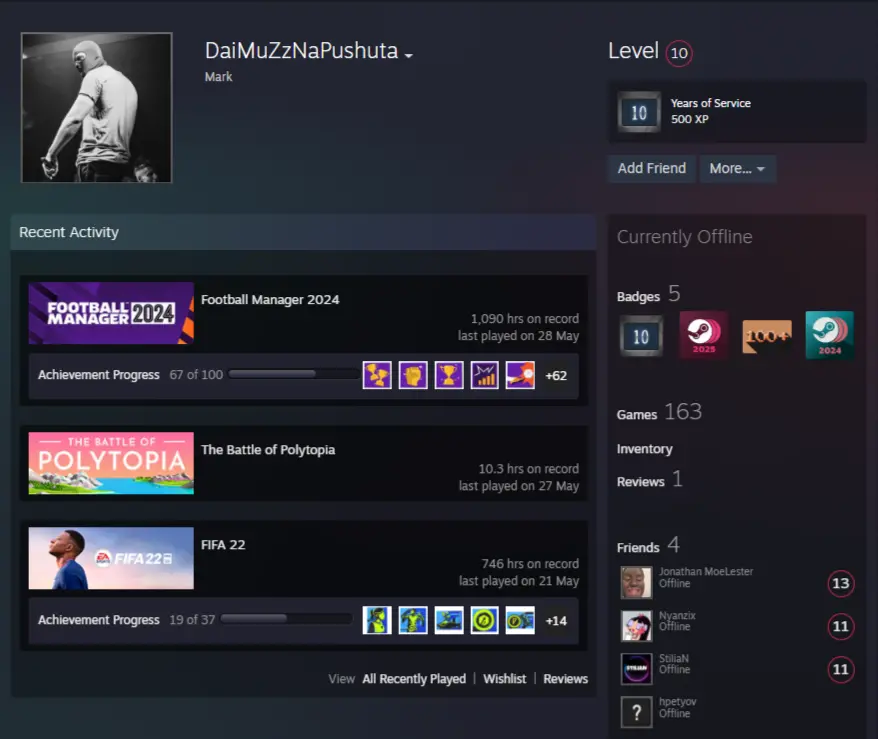The height and width of the screenshot is (739, 878).
Task: Click the 10.3 hrs on record text
Action: [x=529, y=469]
